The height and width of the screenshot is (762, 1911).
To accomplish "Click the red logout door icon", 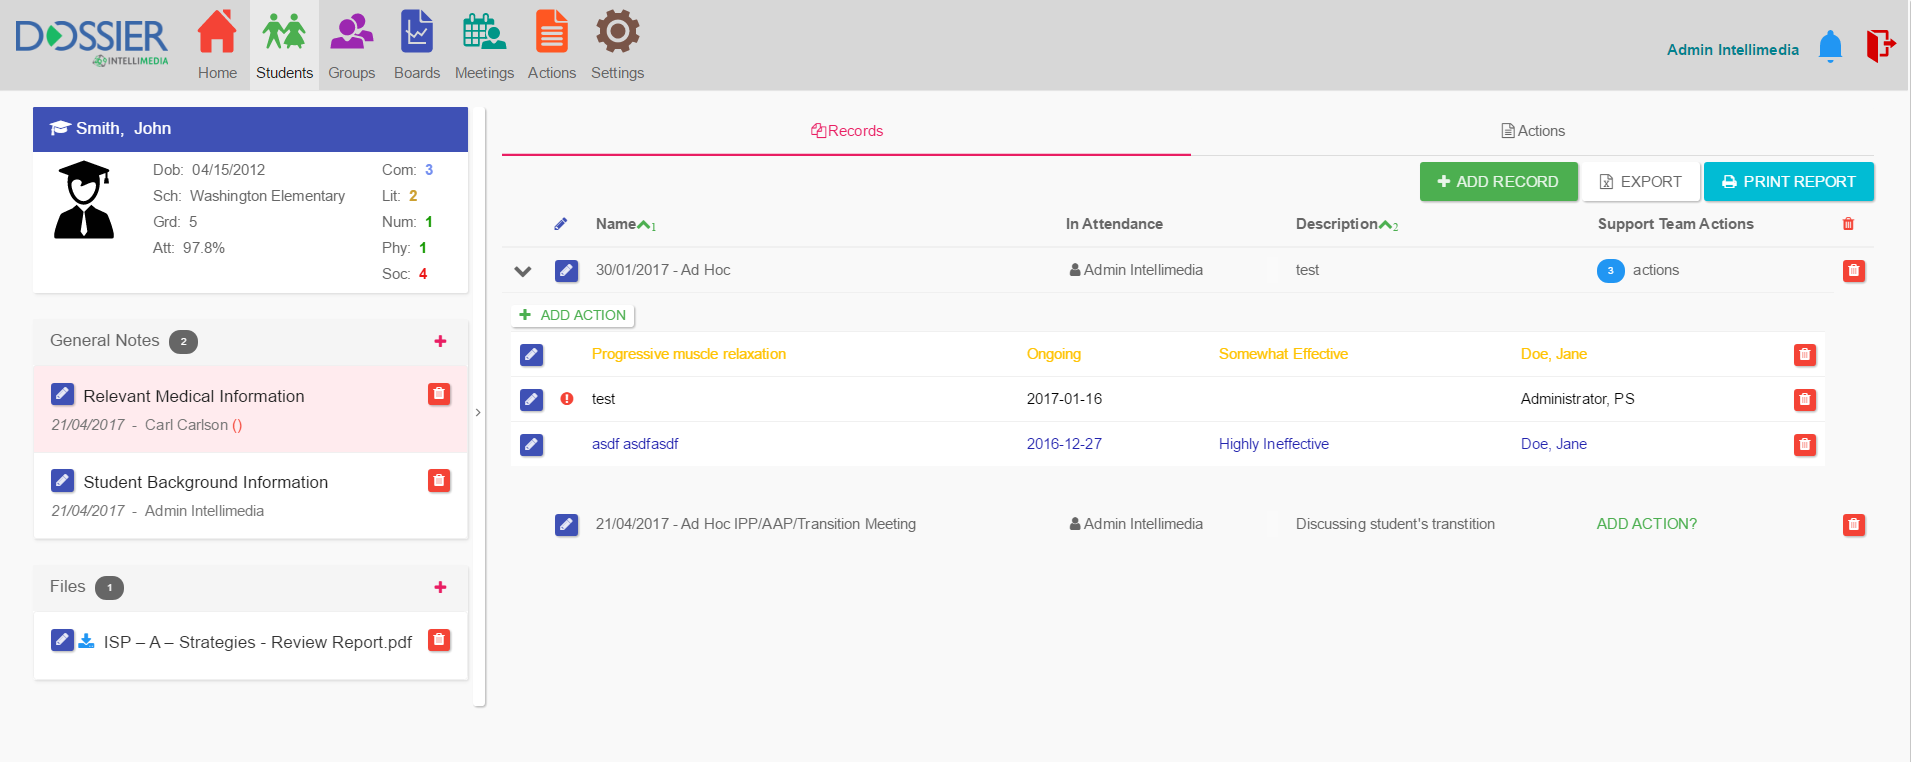I will (x=1880, y=46).
